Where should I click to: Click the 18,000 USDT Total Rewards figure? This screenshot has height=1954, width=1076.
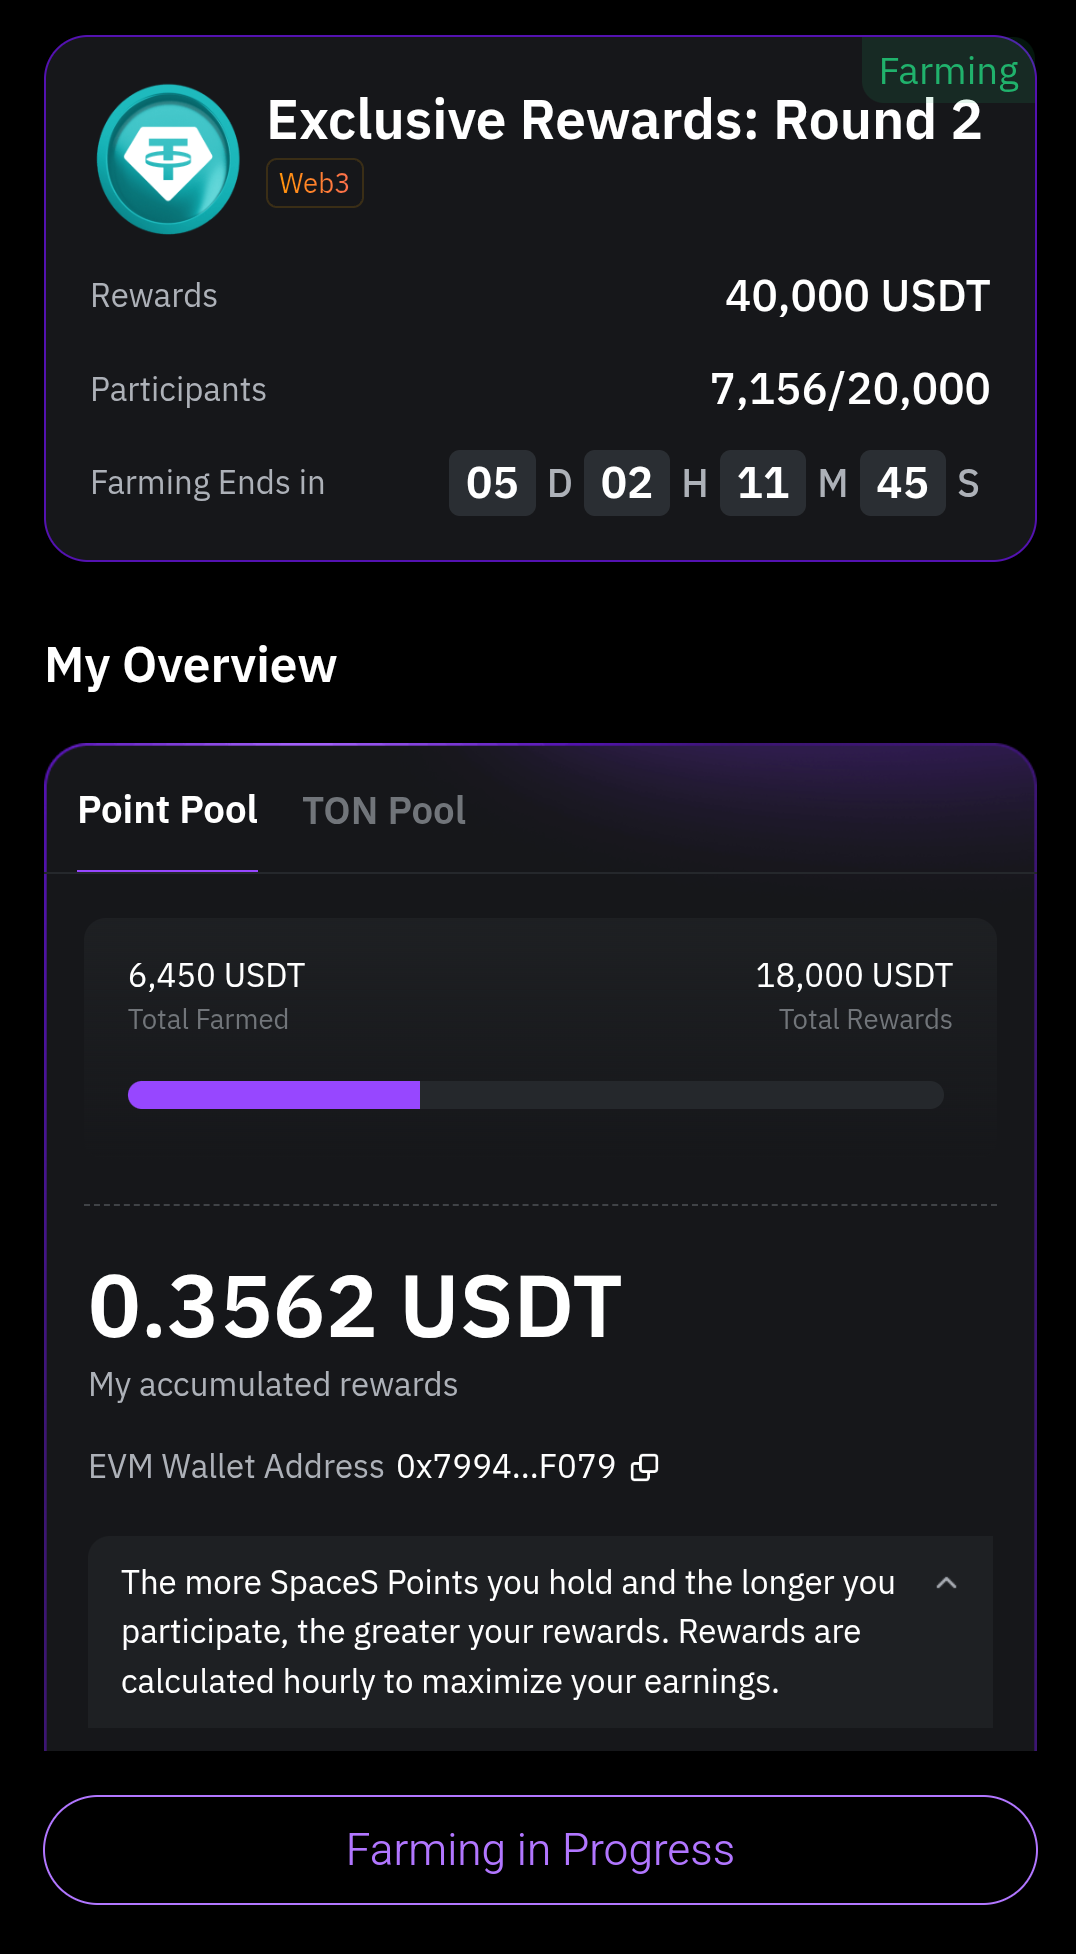pos(853,976)
